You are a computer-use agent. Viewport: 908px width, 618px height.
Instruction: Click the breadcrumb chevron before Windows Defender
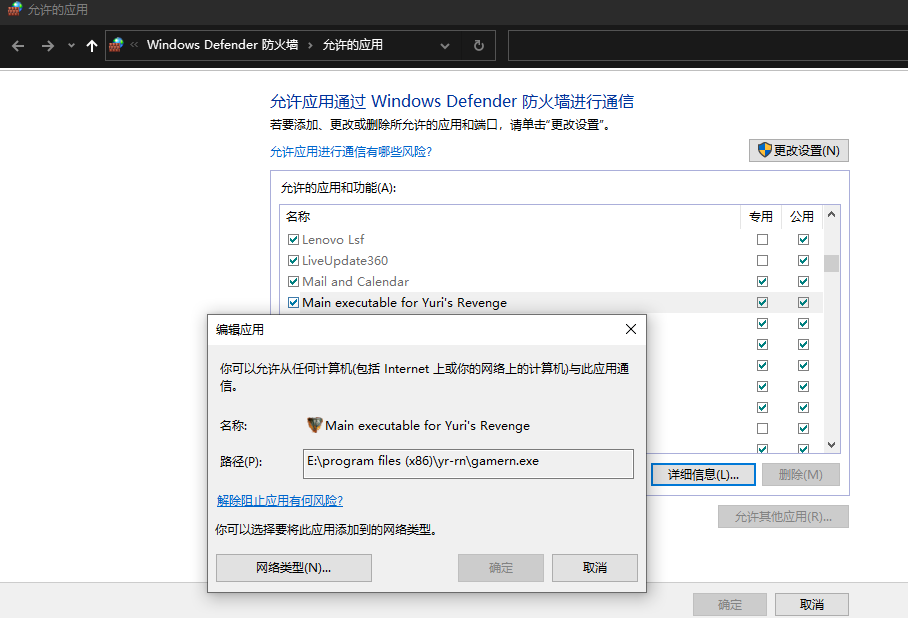pyautogui.click(x=135, y=45)
